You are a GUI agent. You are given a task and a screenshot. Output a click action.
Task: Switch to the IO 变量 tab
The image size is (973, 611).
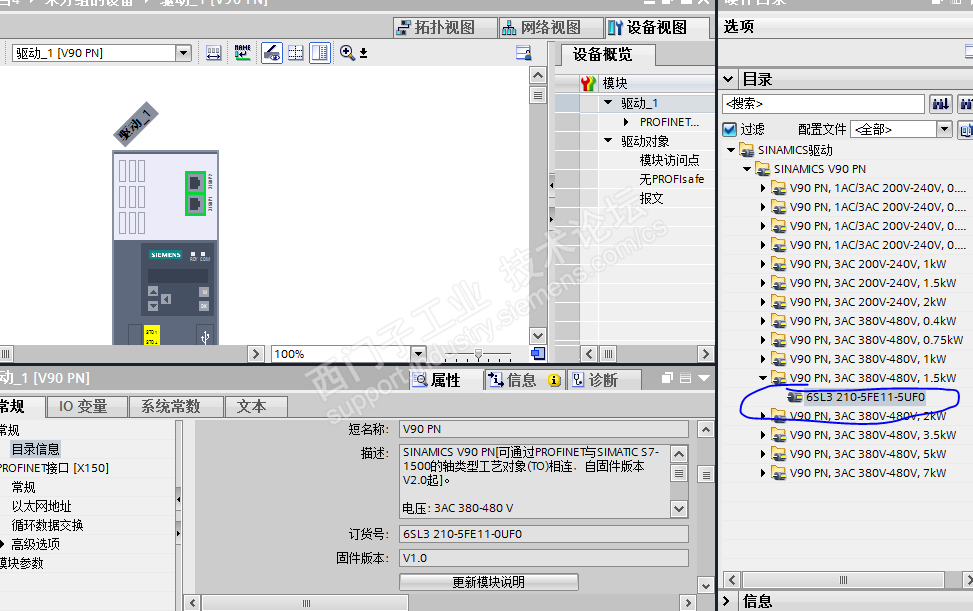[x=87, y=406]
